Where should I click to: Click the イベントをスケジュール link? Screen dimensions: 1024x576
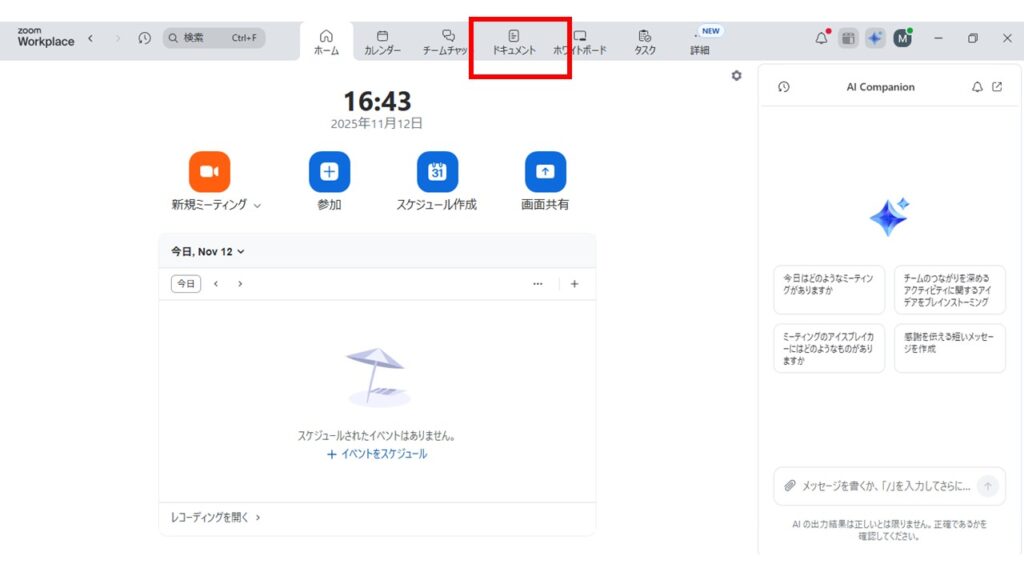tap(377, 454)
